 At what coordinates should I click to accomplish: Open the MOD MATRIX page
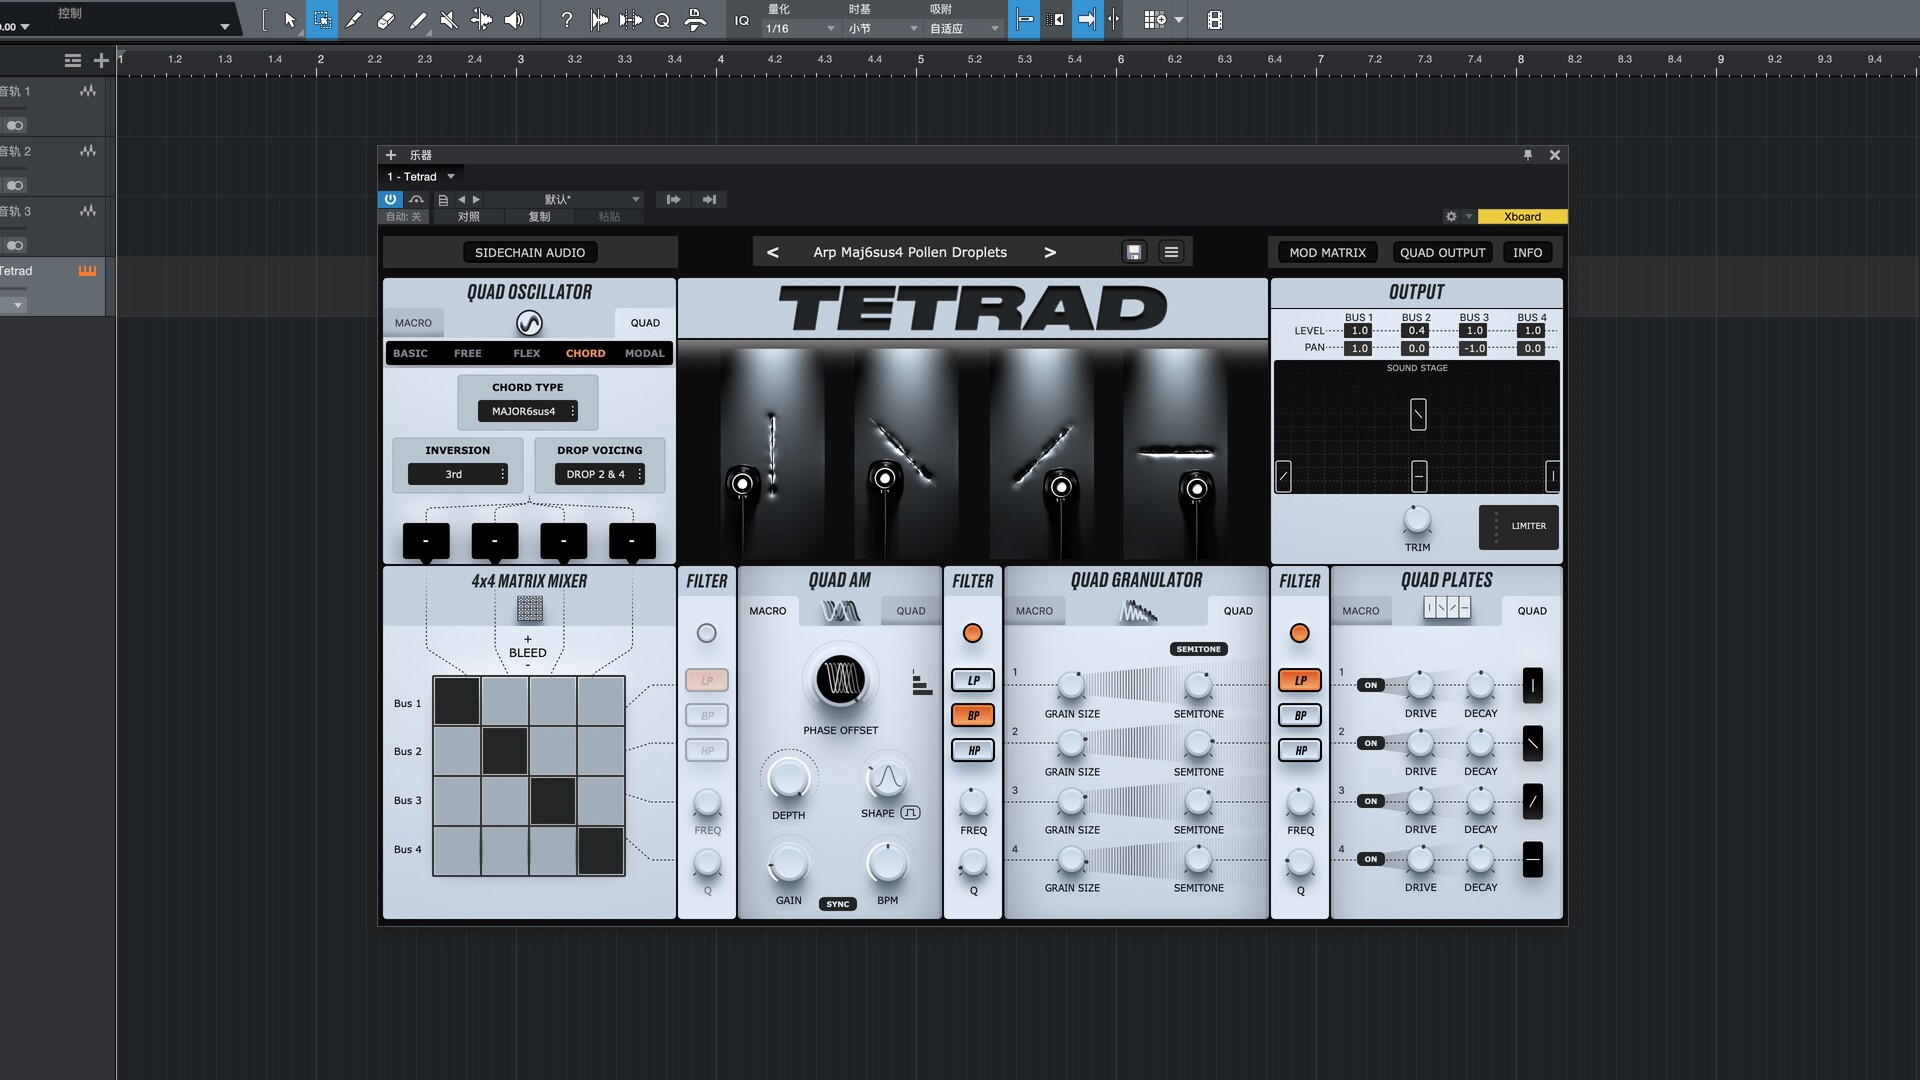click(x=1327, y=252)
